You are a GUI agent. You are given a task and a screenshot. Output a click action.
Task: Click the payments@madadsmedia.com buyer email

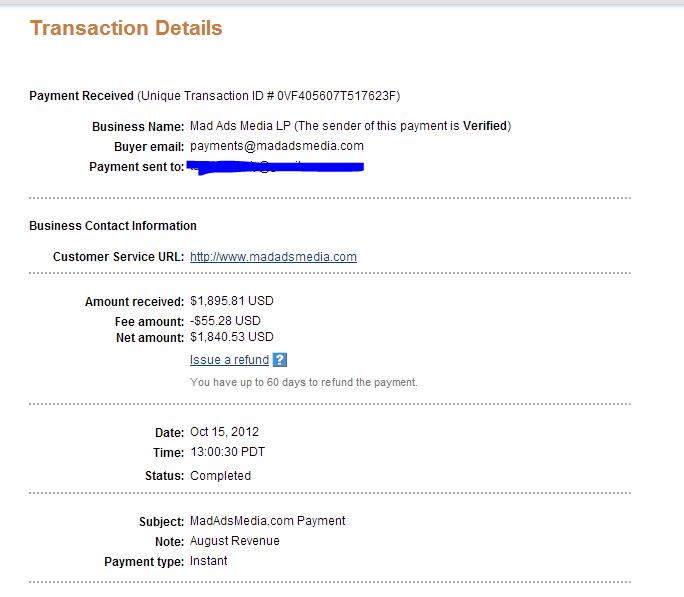pyautogui.click(x=277, y=146)
